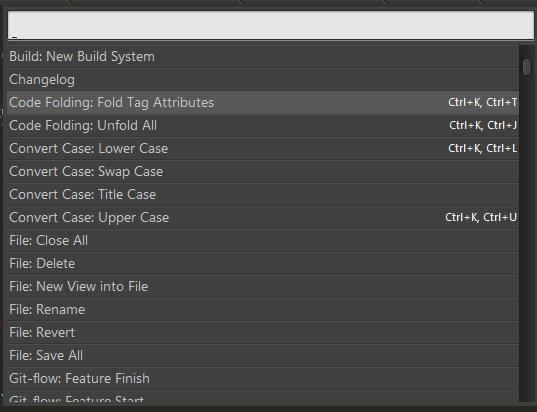This screenshot has height=412, width=537.
Task: Pick the partially visible Git-flow: Feature Start
Action: pos(263,396)
